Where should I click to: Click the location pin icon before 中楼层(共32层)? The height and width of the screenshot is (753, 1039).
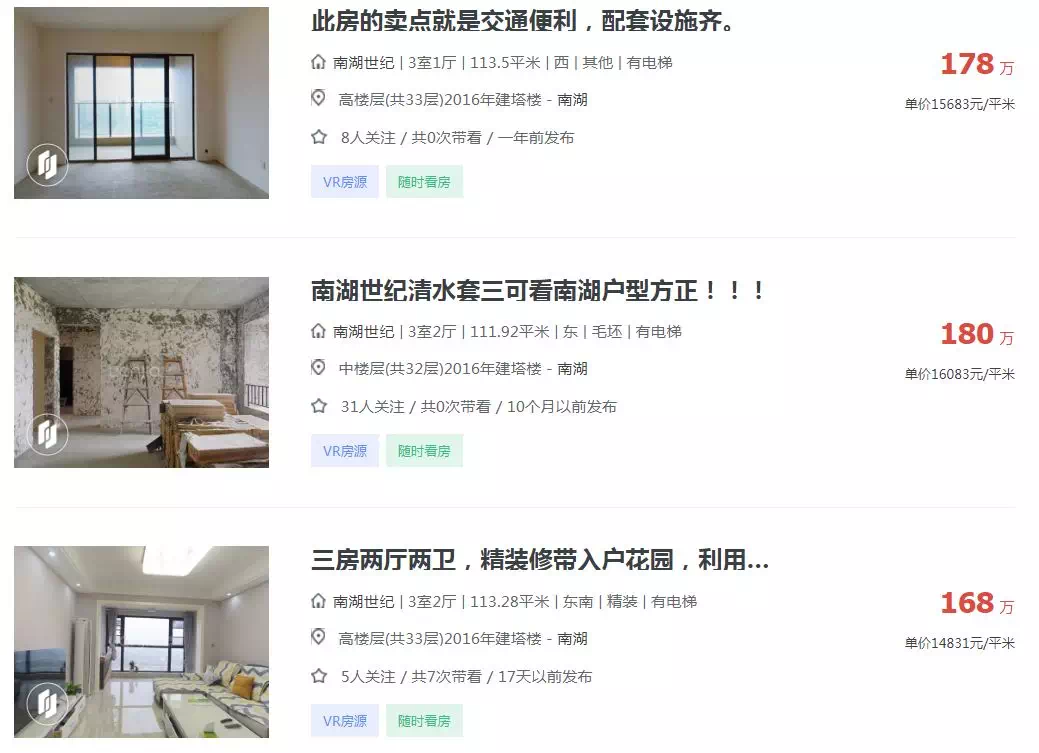tap(318, 368)
